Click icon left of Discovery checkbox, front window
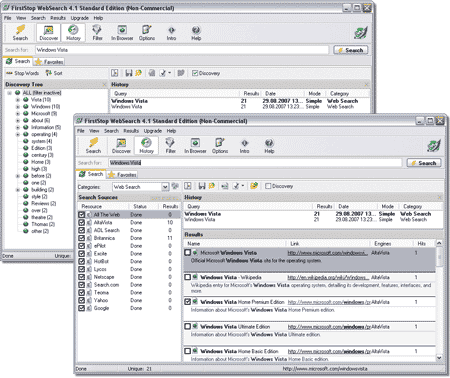Viewport: 450px width, 378px height. tap(254, 186)
